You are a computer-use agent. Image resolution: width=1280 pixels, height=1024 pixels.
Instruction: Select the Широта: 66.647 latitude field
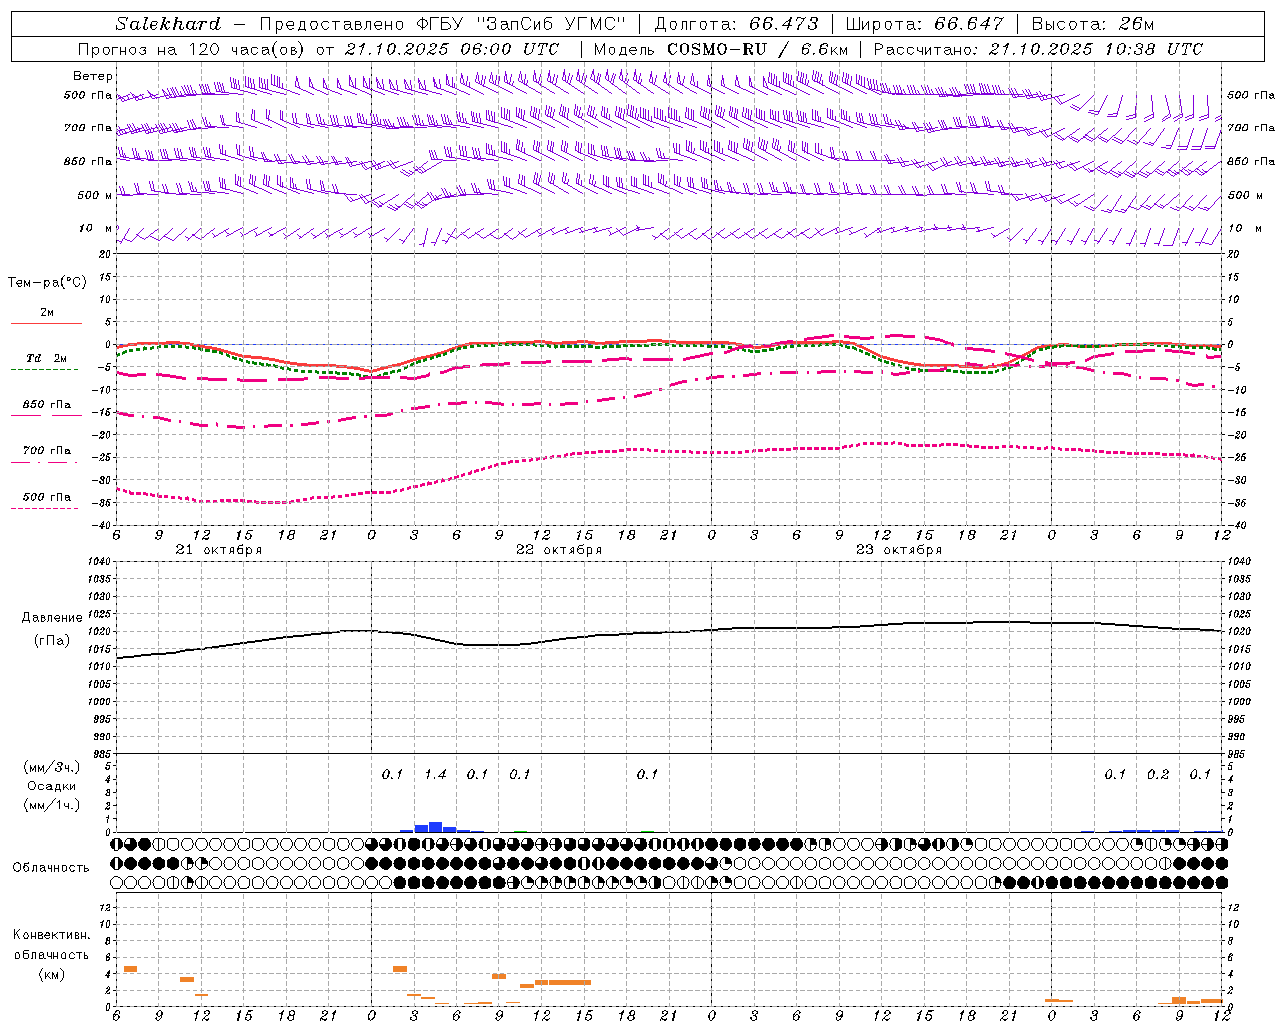click(925, 24)
